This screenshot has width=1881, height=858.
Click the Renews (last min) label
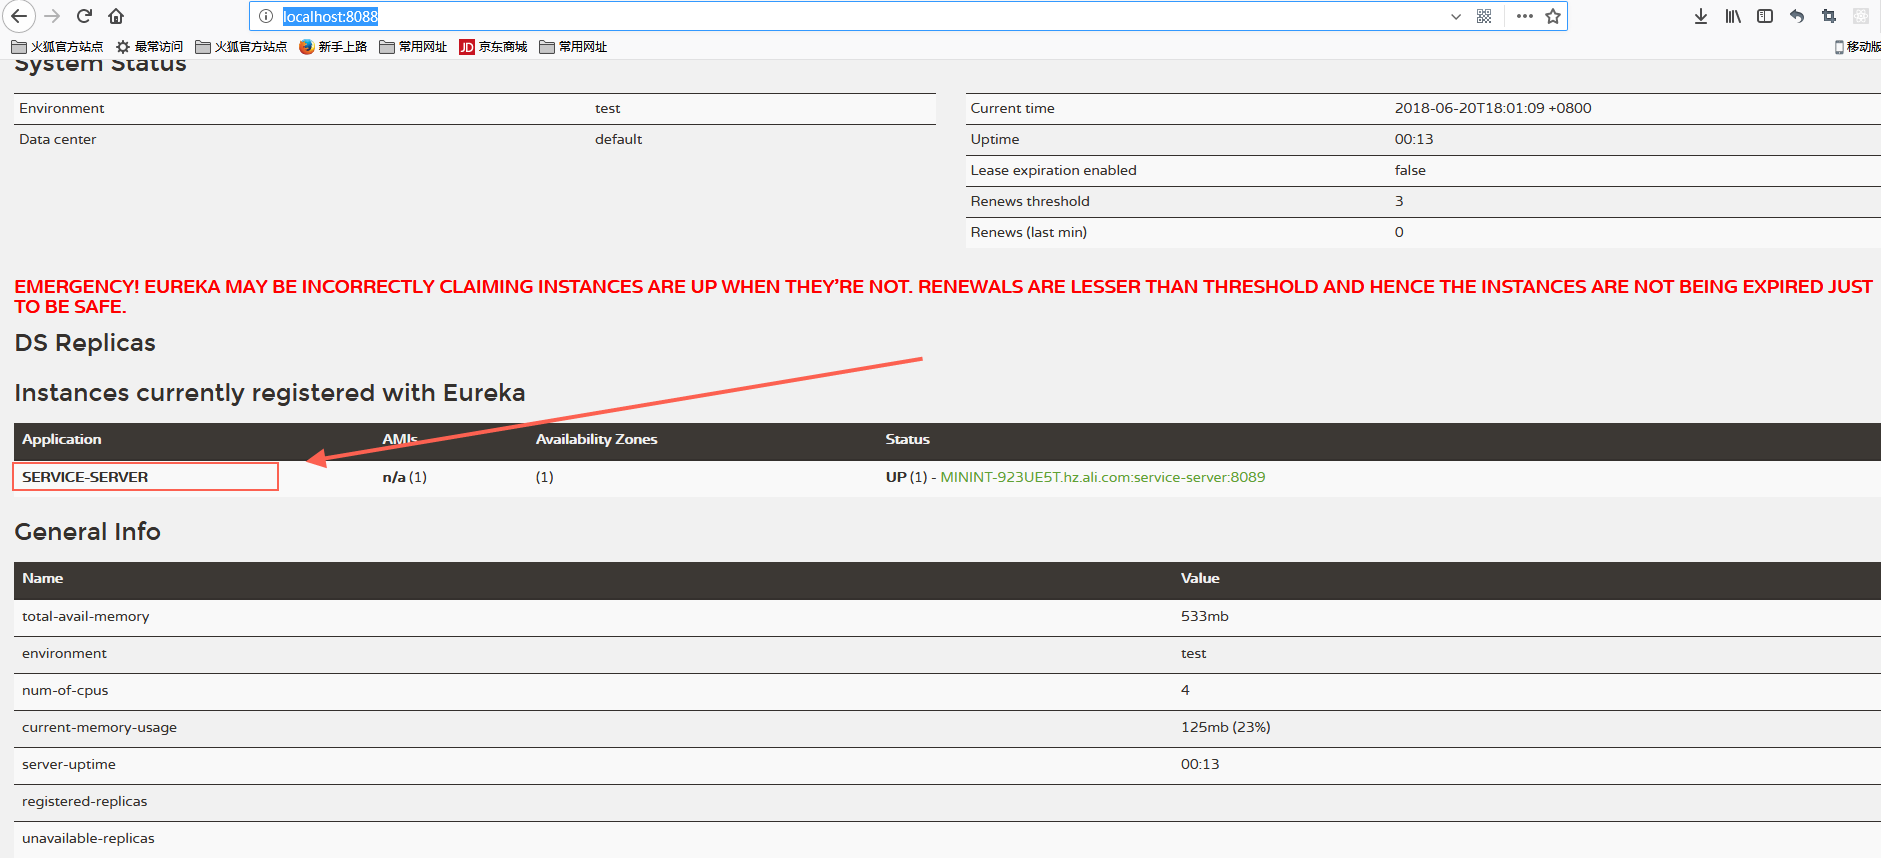point(1028,232)
